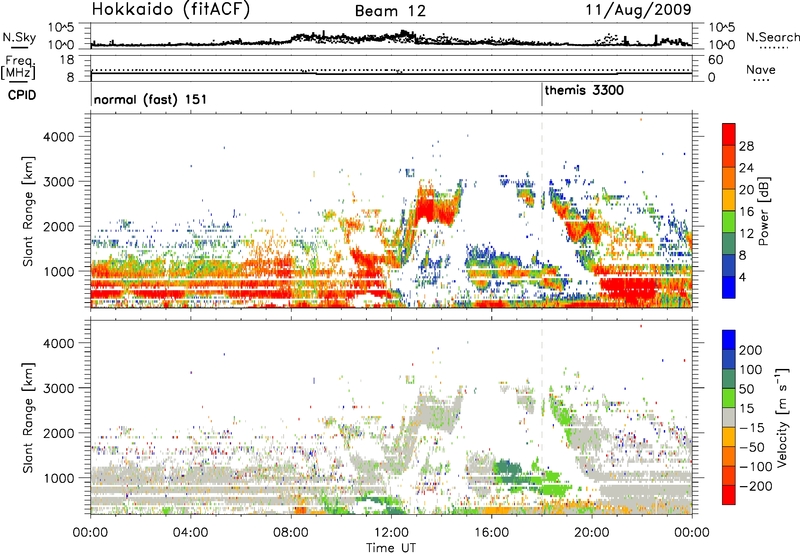Click the '08:00' time axis label
This screenshot has height=554, width=800.
(291, 532)
